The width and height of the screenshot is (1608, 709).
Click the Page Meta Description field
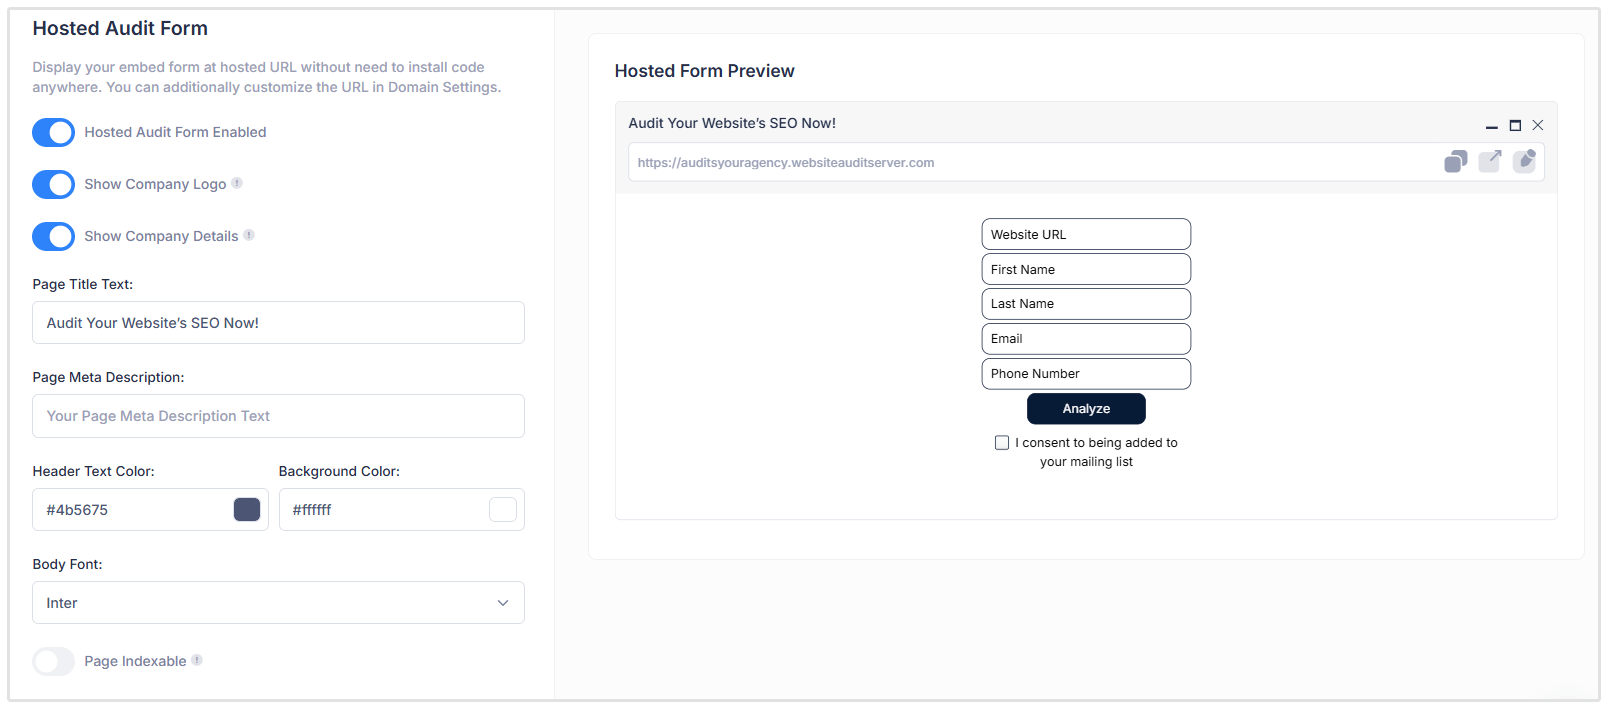click(x=278, y=415)
